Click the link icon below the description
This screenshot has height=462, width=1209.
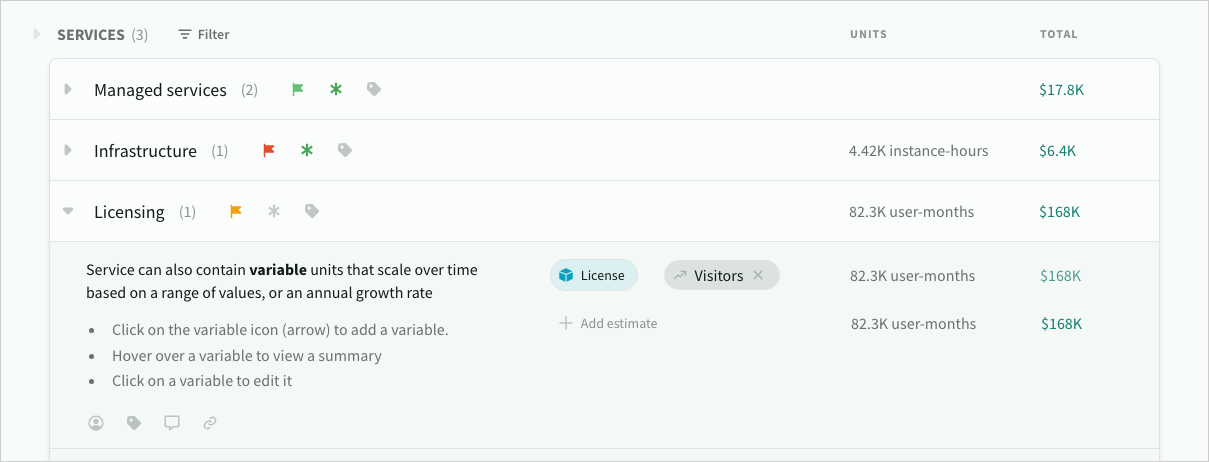tap(210, 423)
